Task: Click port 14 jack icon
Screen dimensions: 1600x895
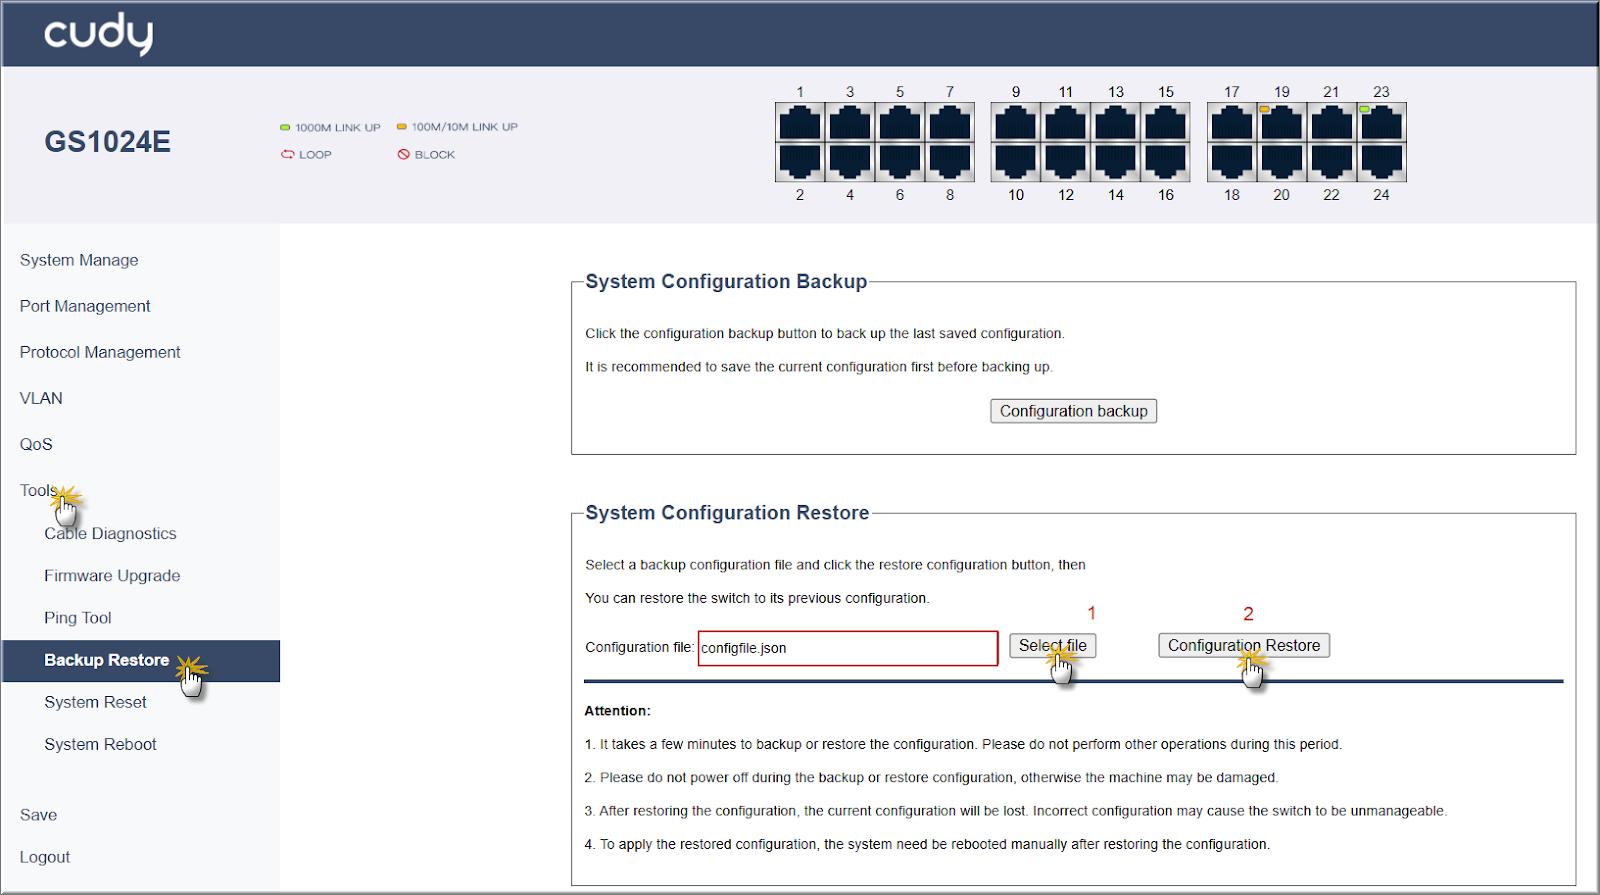Action: (1116, 162)
